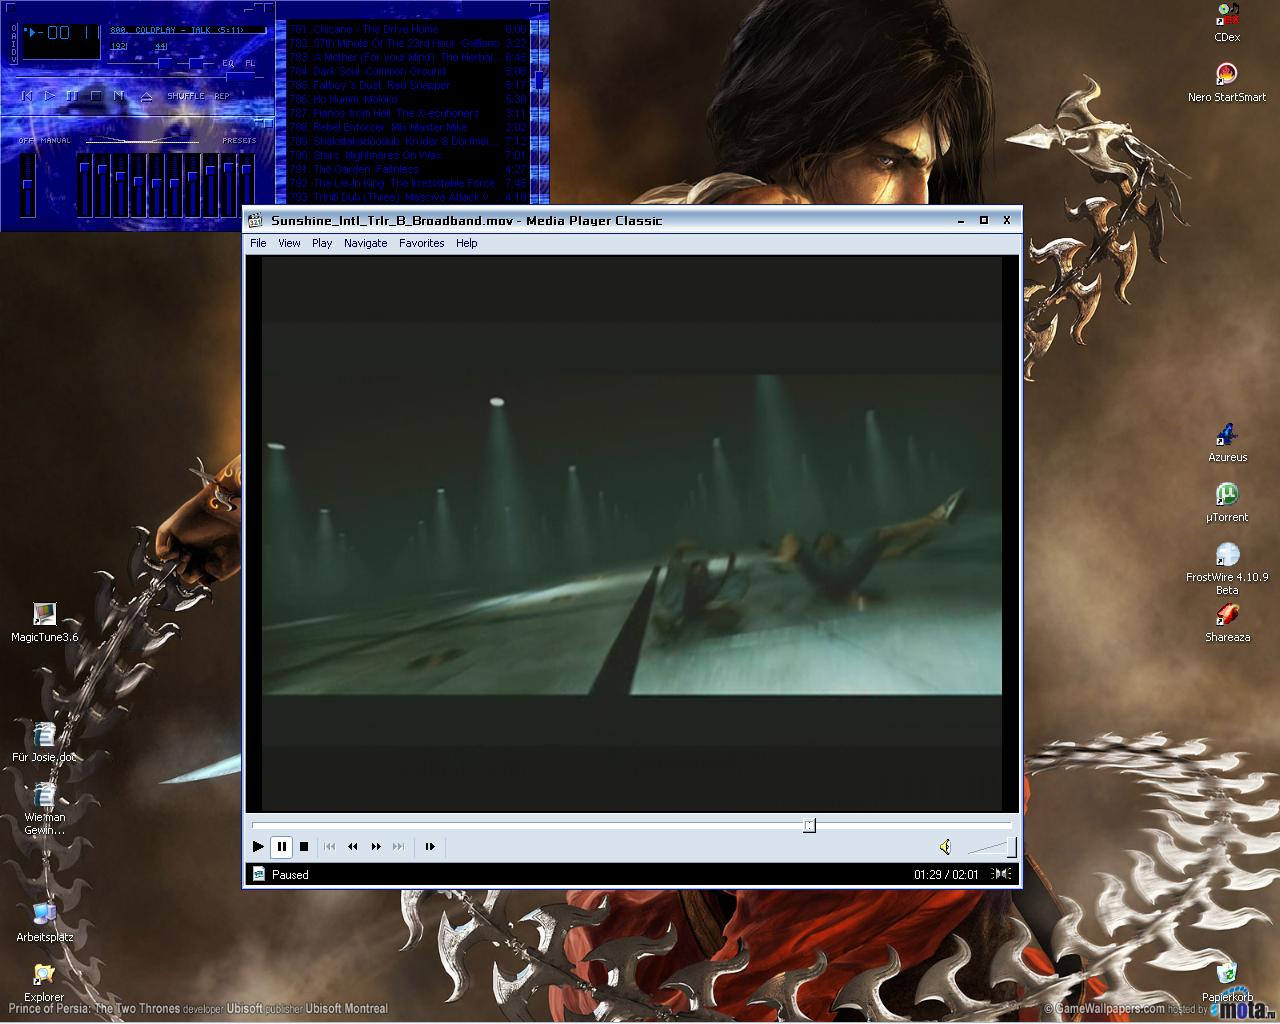Click the Increase Rate fast-forward icon

tap(376, 847)
